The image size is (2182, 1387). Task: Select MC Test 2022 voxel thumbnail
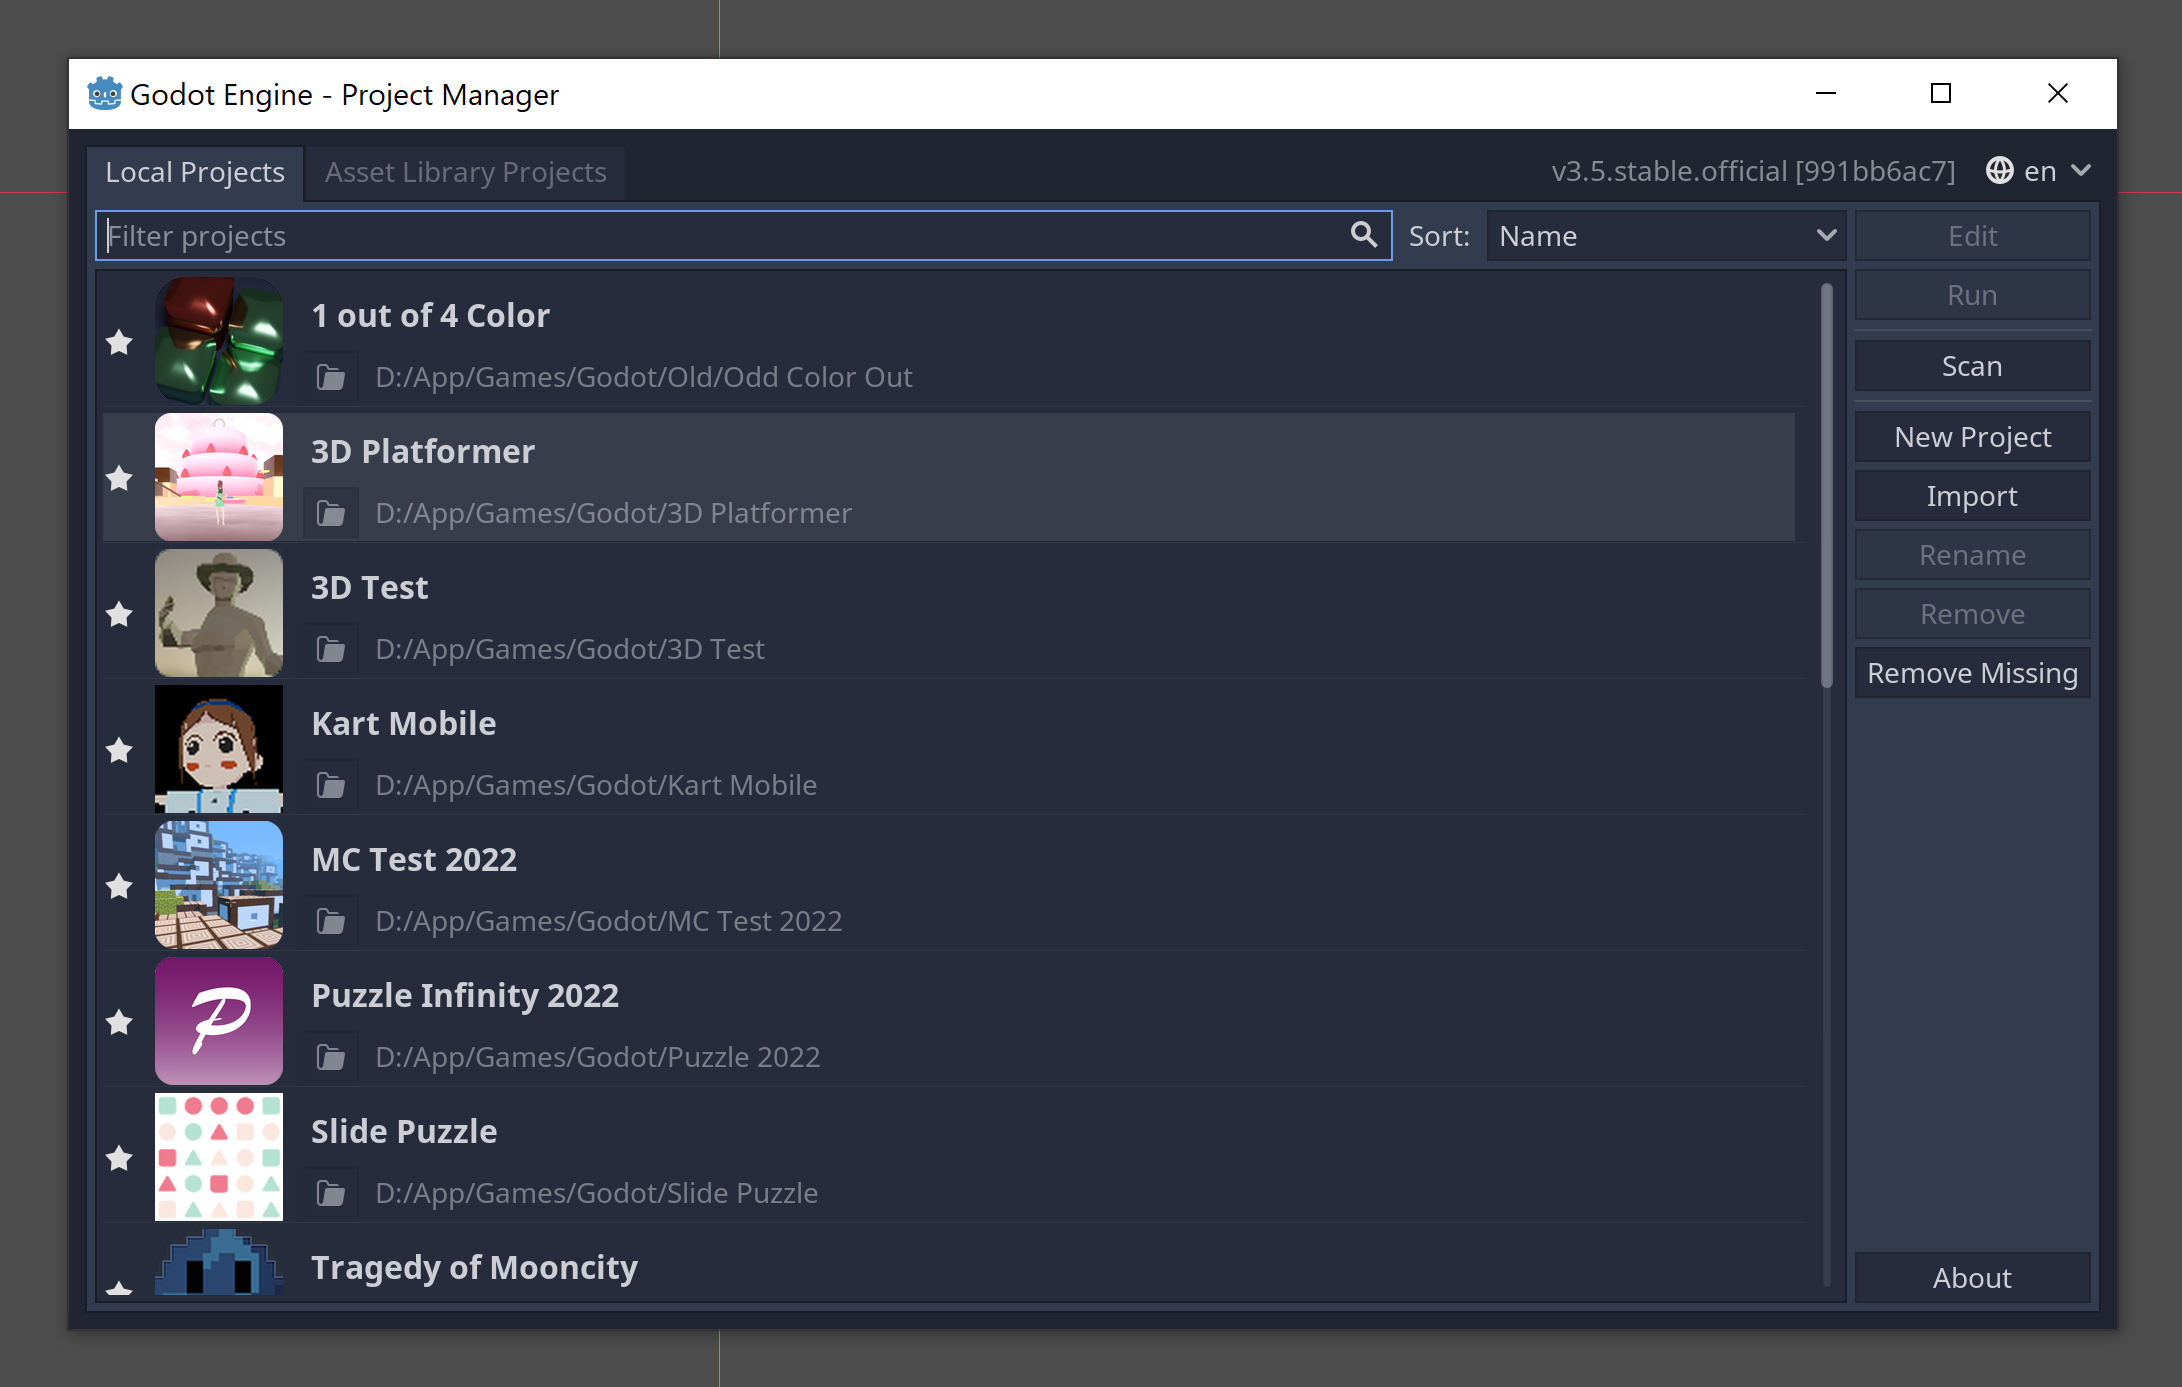click(219, 885)
